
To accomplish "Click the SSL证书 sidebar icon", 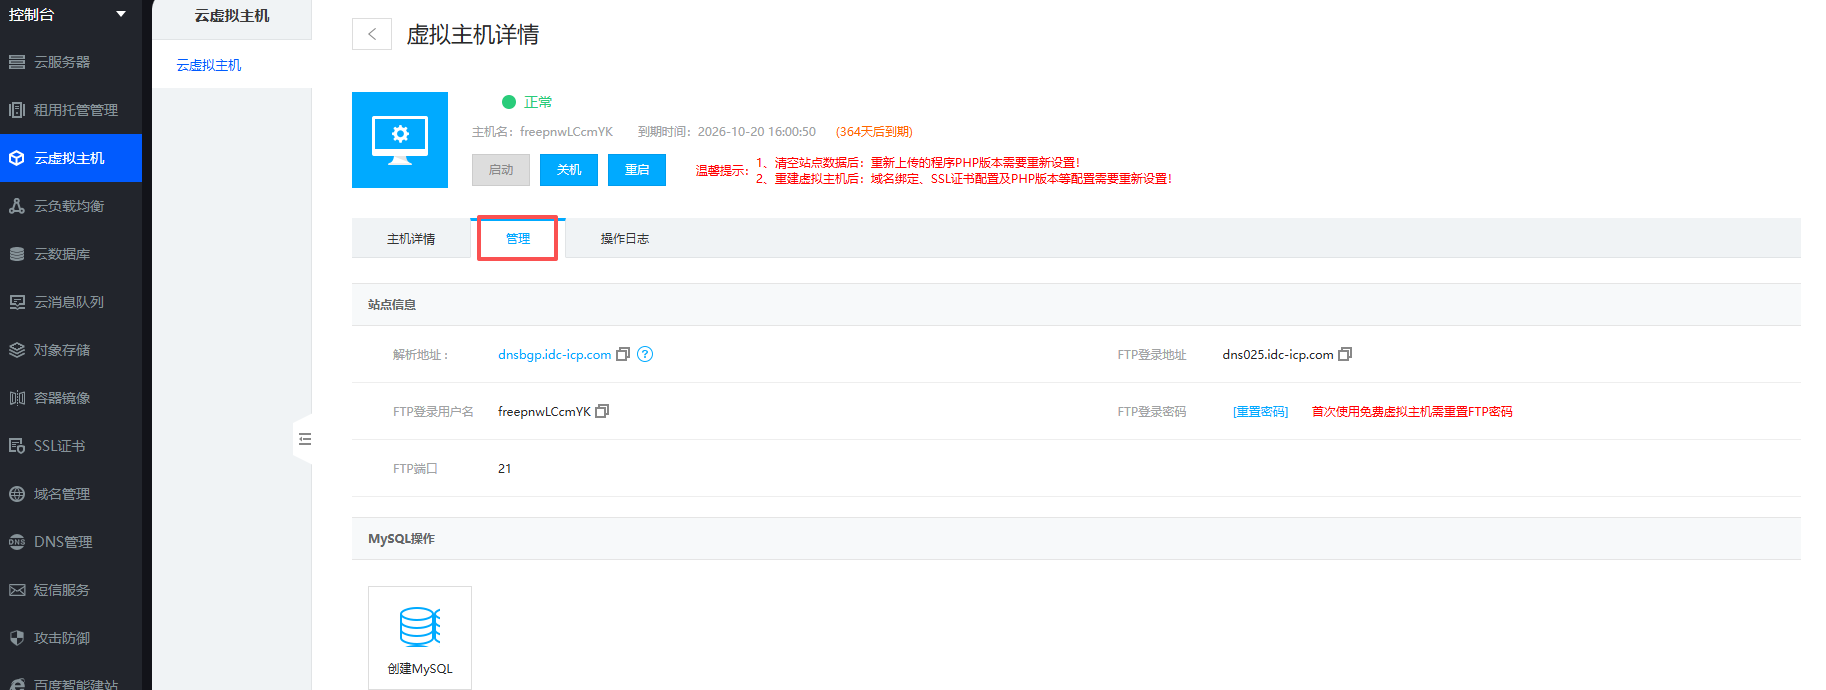I will point(17,446).
